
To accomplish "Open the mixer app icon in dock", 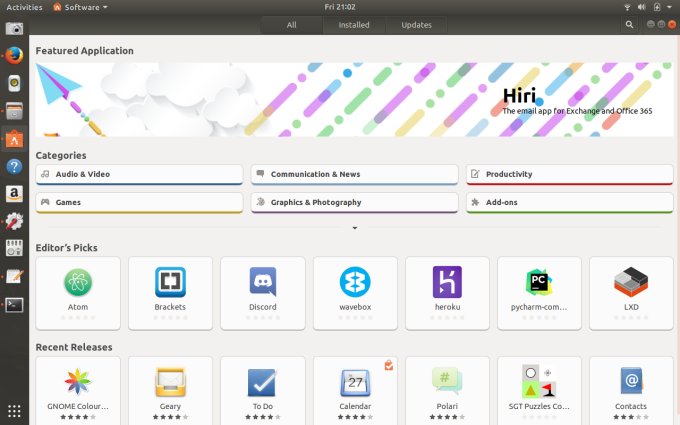I will (14, 248).
